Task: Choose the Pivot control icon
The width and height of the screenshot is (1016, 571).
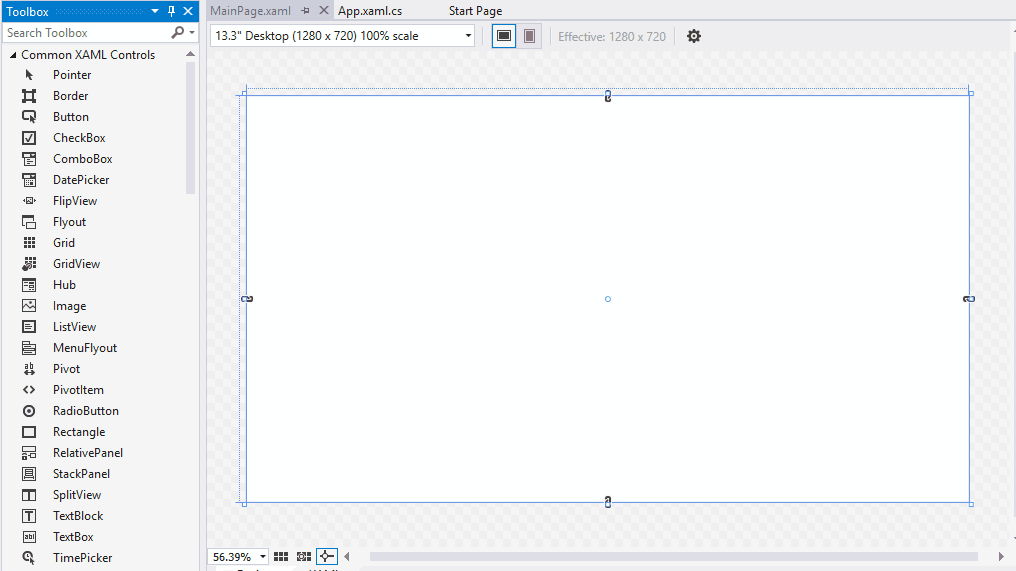Action: point(29,369)
